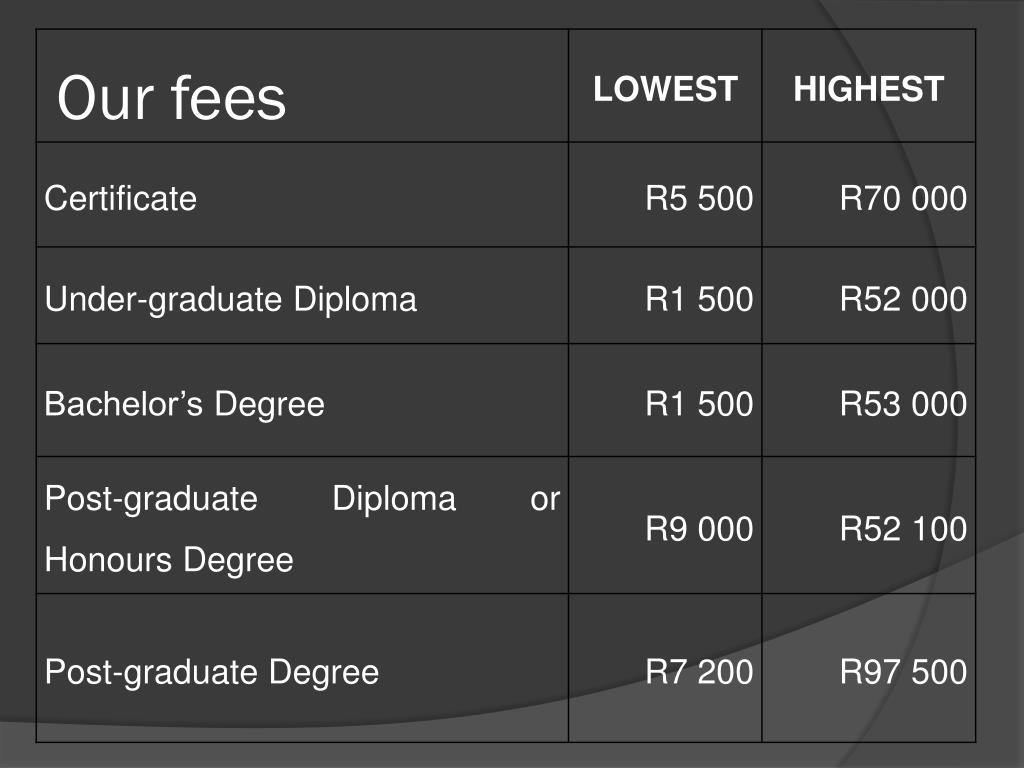Click the Bachelor's Degree row label
This screenshot has height=768, width=1024.
click(x=184, y=404)
